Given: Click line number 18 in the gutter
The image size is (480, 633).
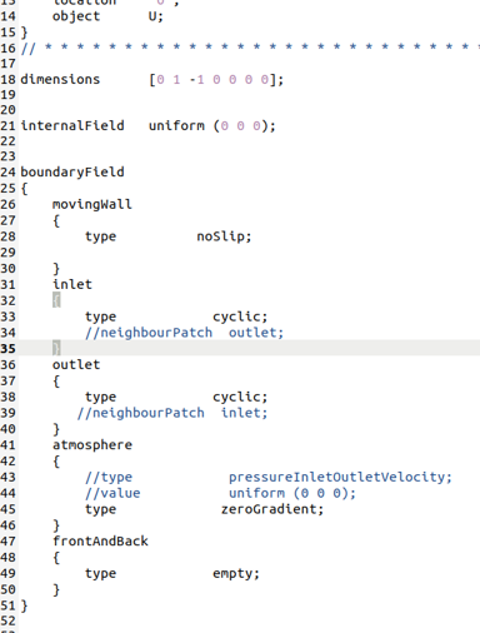Looking at the screenshot, I should (x=8, y=80).
